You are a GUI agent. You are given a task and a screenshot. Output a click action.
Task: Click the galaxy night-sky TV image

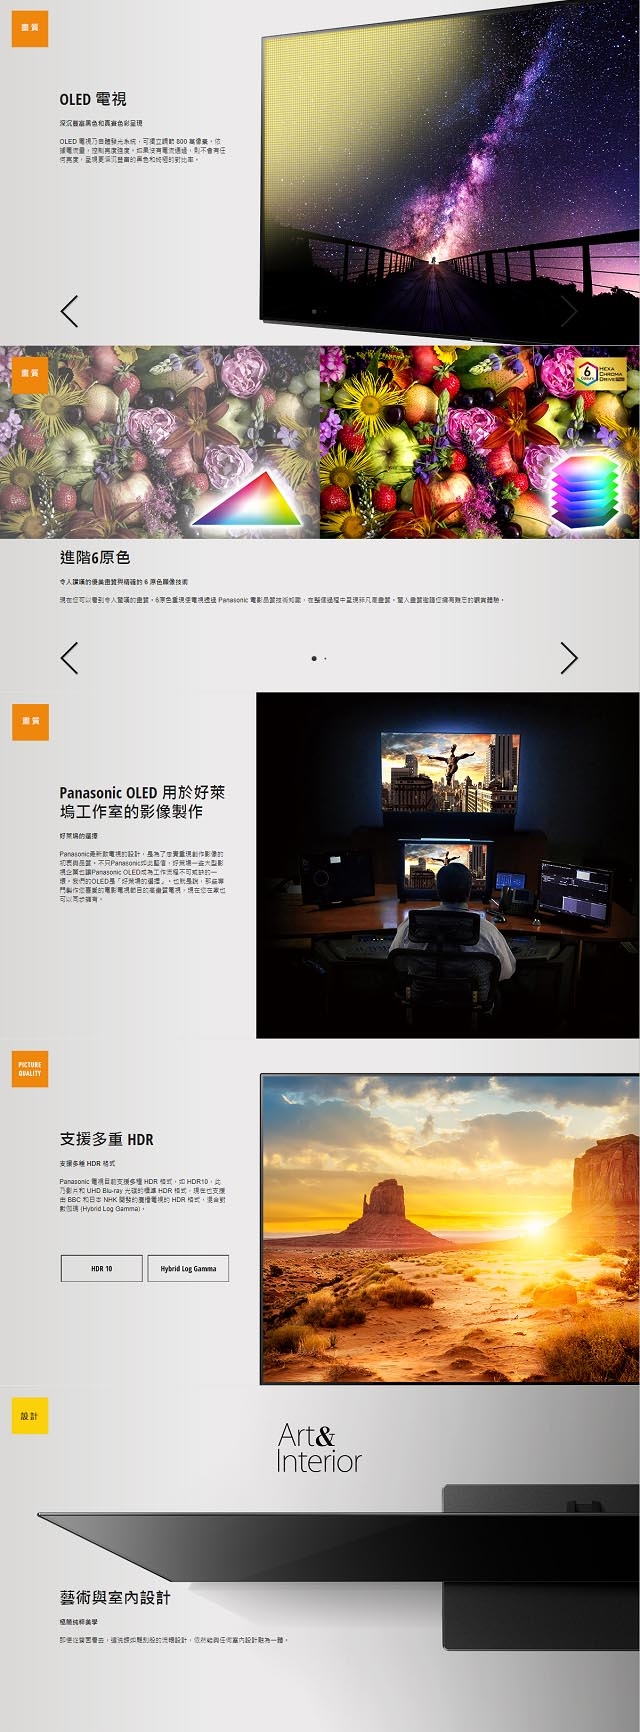tap(450, 170)
